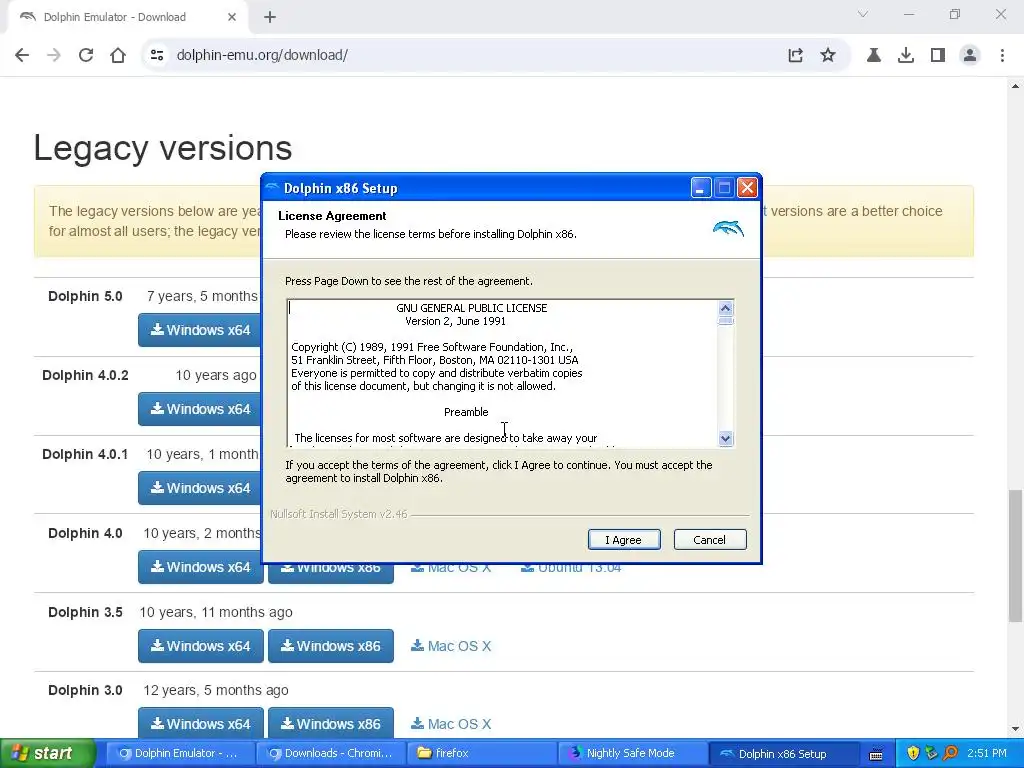Screen dimensions: 1024x768
Task: Download Dolphin 3.5 Windows x64
Action: click(200, 646)
